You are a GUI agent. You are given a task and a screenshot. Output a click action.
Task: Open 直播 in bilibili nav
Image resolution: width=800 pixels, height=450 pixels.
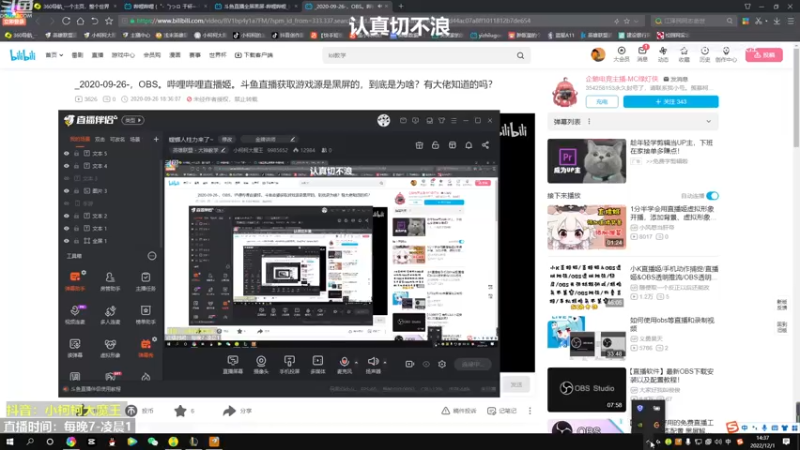[x=97, y=55]
